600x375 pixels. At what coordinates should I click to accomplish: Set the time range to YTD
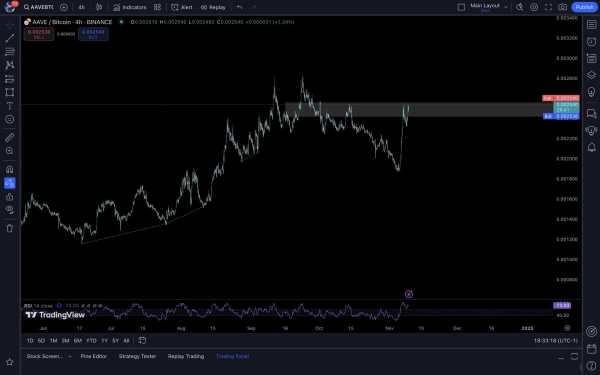point(91,341)
